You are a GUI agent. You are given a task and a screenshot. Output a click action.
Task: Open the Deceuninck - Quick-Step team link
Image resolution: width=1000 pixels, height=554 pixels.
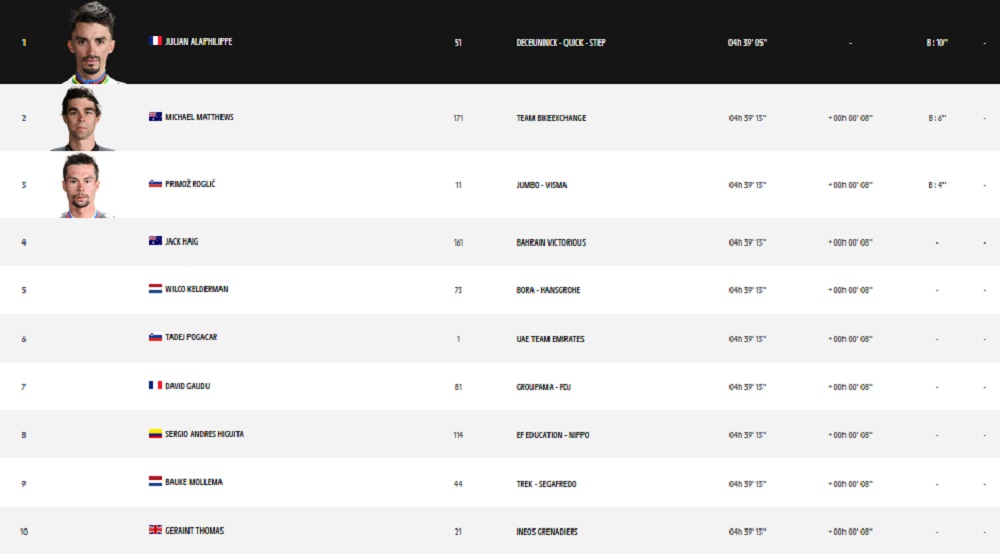561,43
